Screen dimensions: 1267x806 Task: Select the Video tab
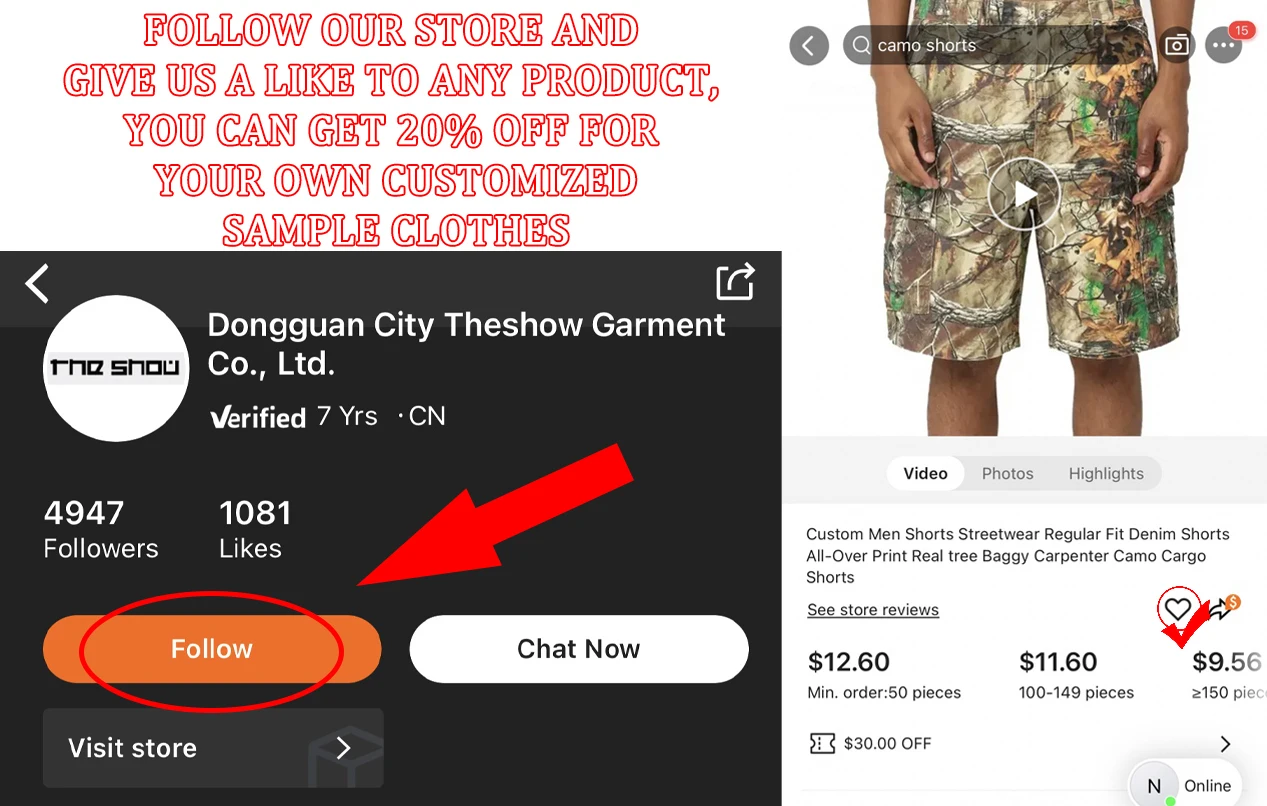tap(925, 473)
